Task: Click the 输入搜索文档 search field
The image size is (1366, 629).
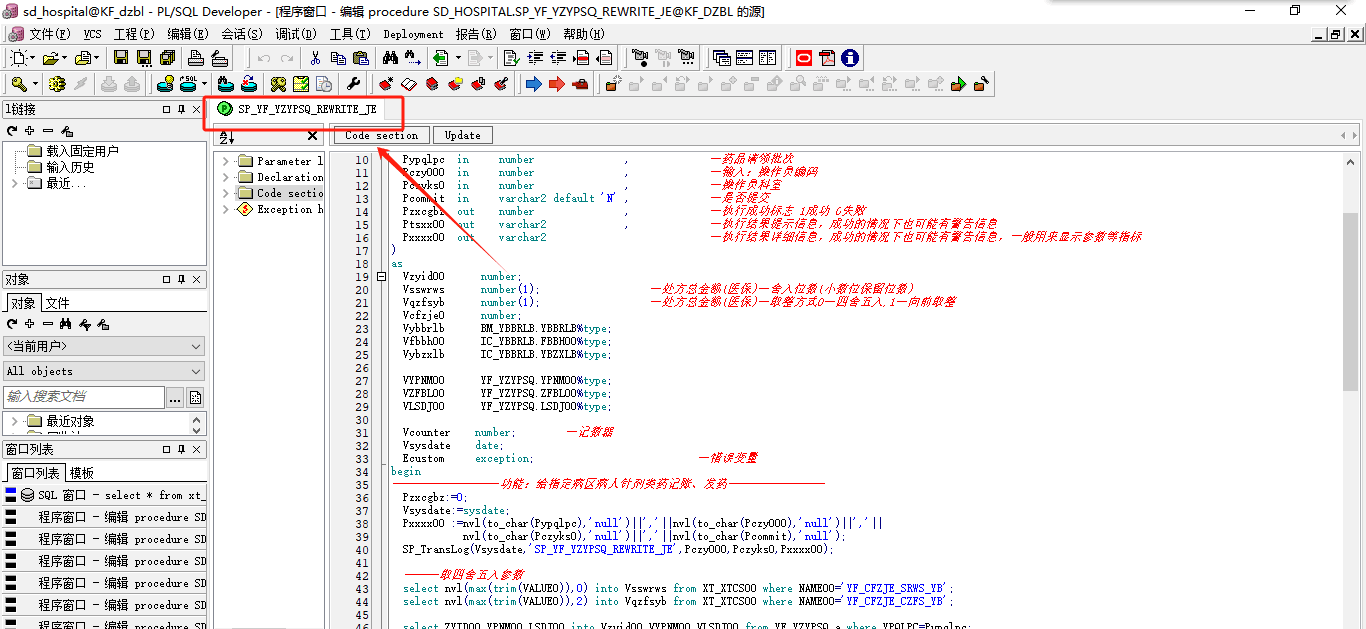Action: click(x=84, y=398)
